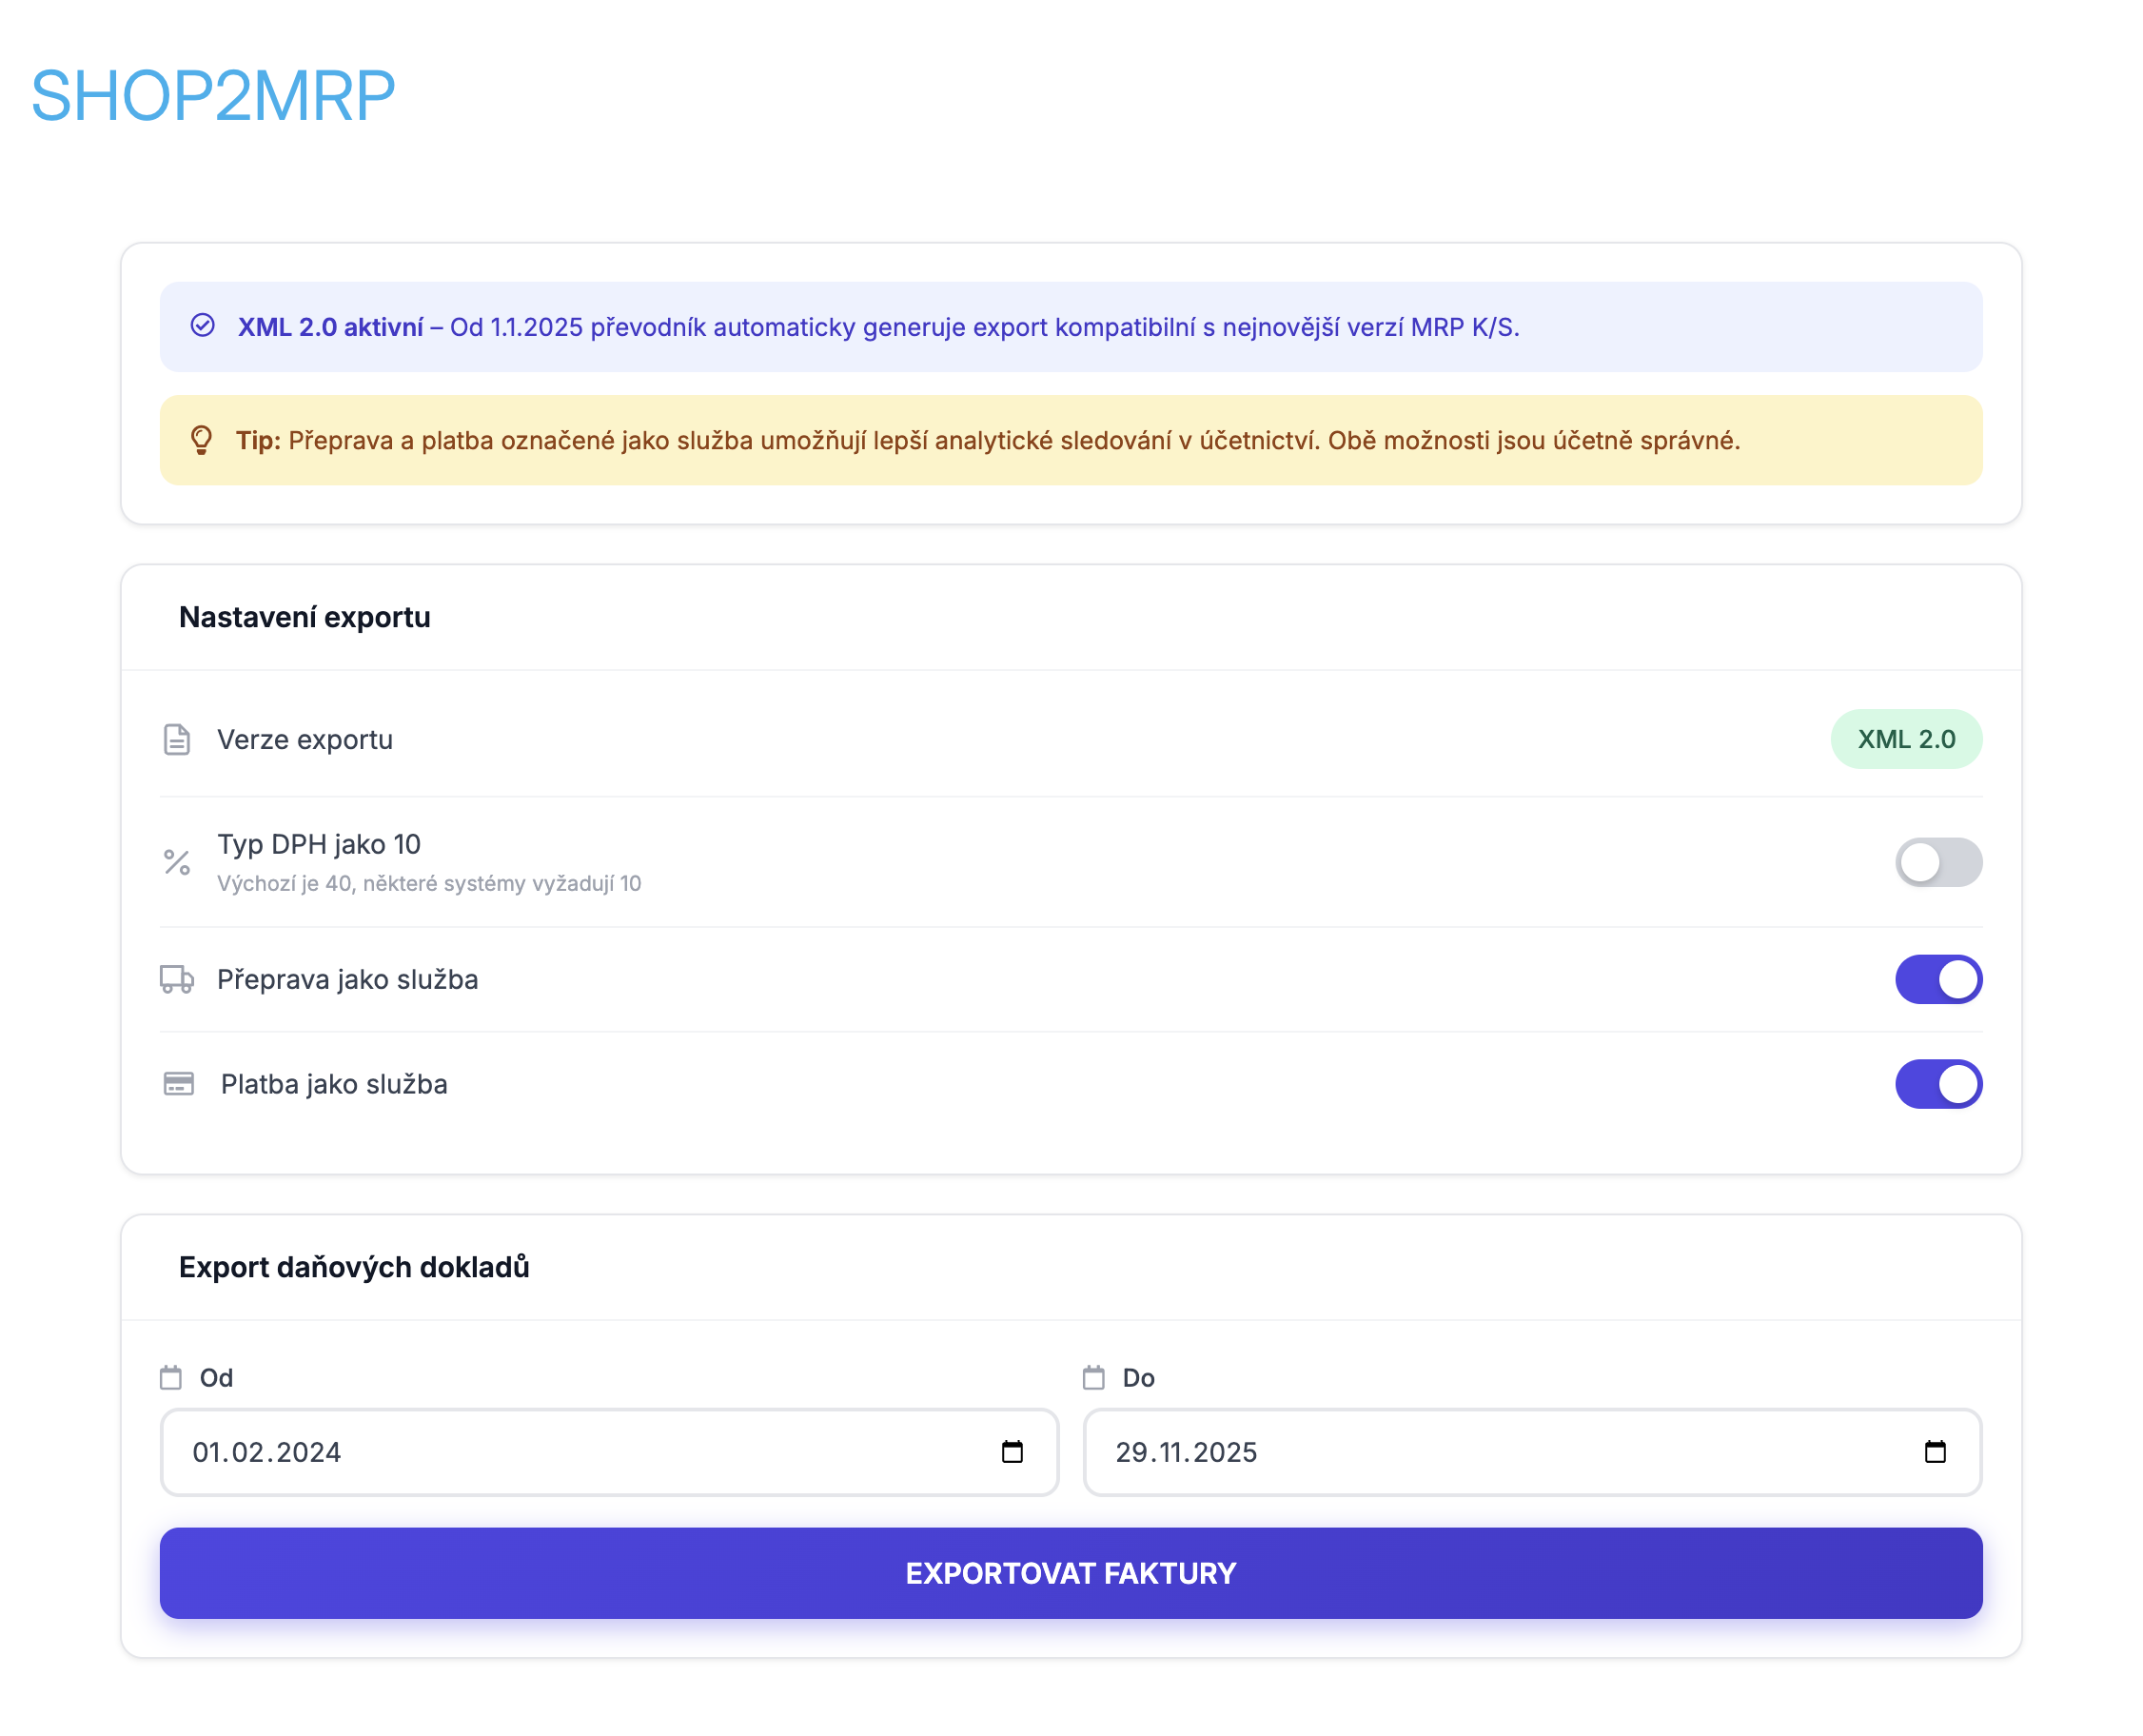Click the credit card icon for Platba
Image resolution: width=2143 pixels, height=1736 pixels.
tap(179, 1084)
